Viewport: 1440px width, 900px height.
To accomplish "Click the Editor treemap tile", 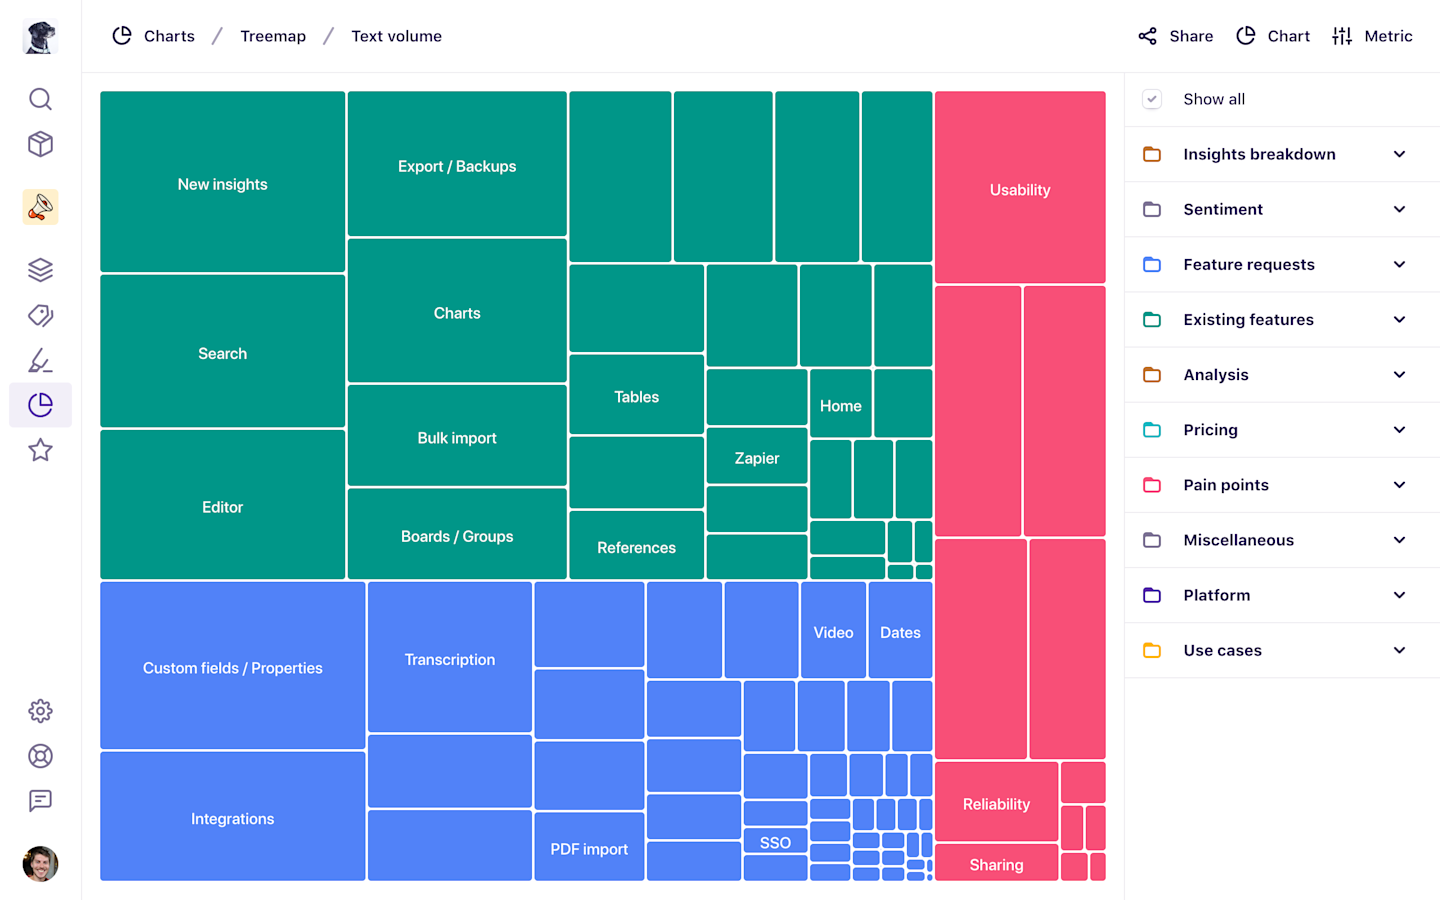I will 222,504.
